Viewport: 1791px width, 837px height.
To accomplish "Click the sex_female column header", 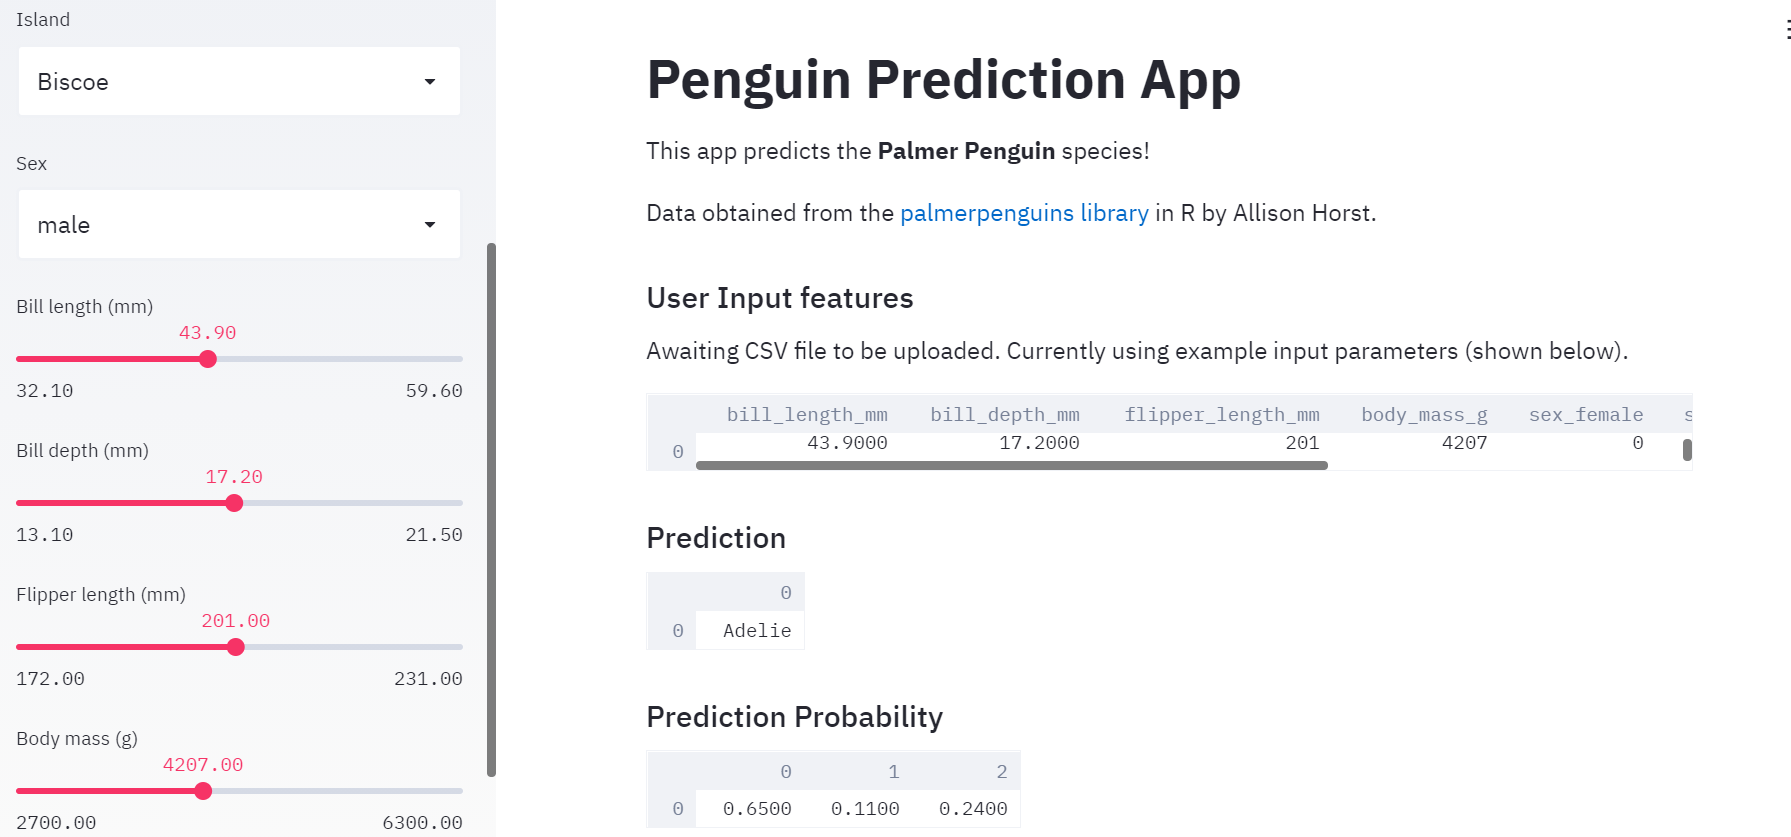I will 1586,414.
